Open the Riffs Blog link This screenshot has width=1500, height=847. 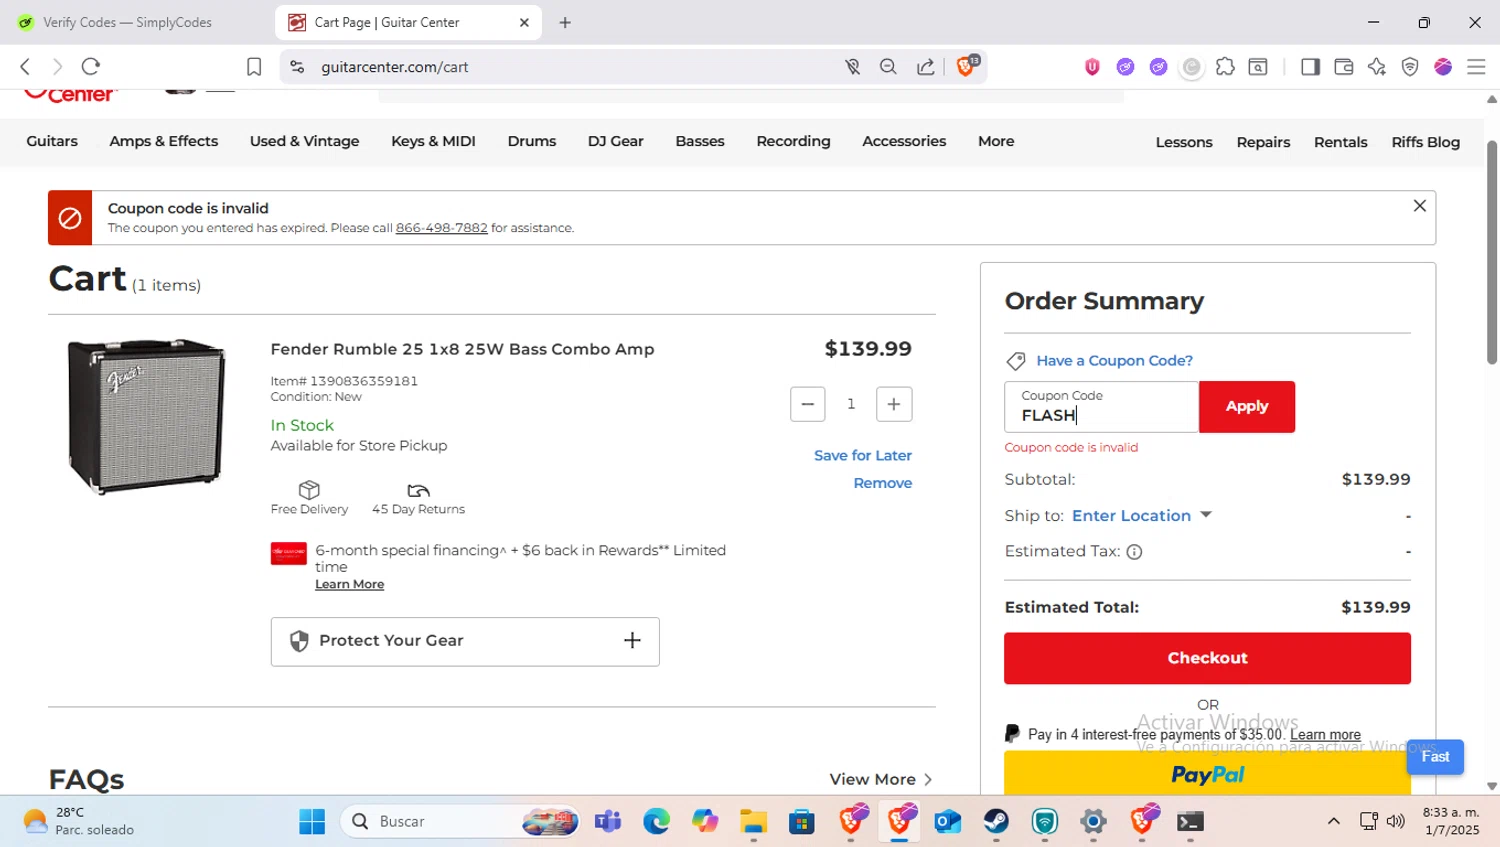pos(1425,142)
